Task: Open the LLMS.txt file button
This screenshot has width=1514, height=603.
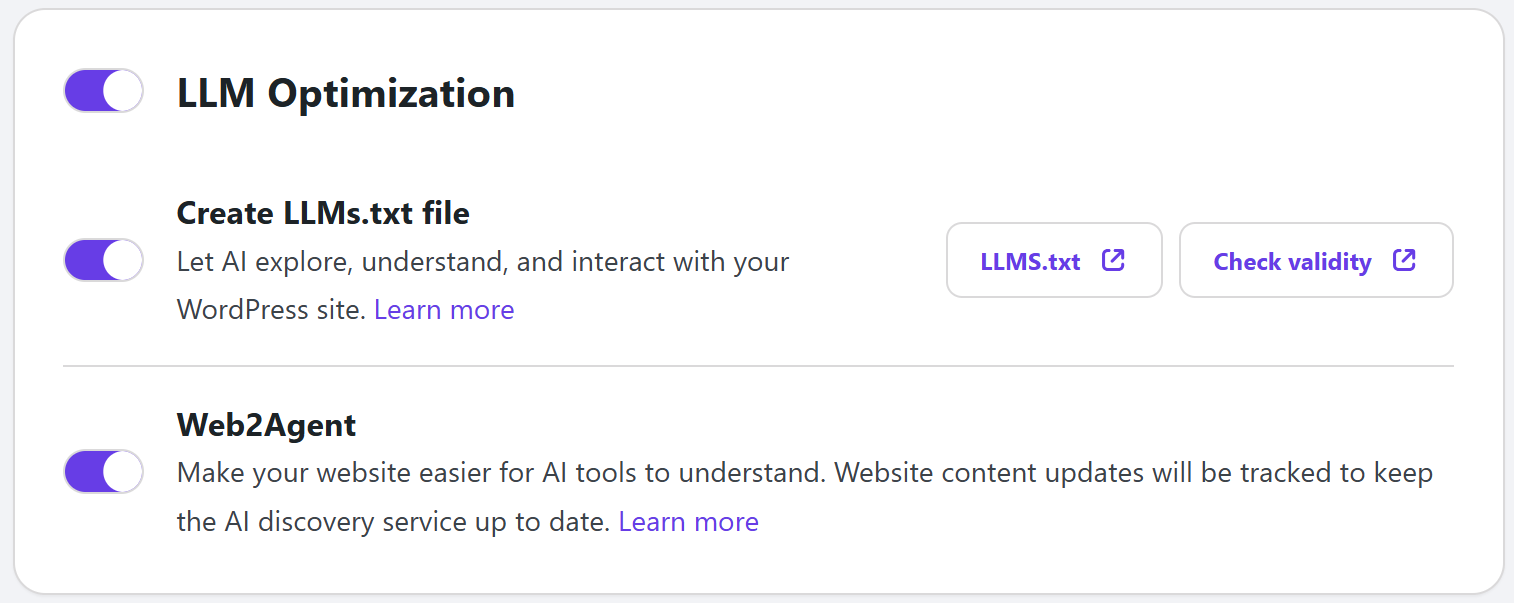Action: tap(1053, 260)
